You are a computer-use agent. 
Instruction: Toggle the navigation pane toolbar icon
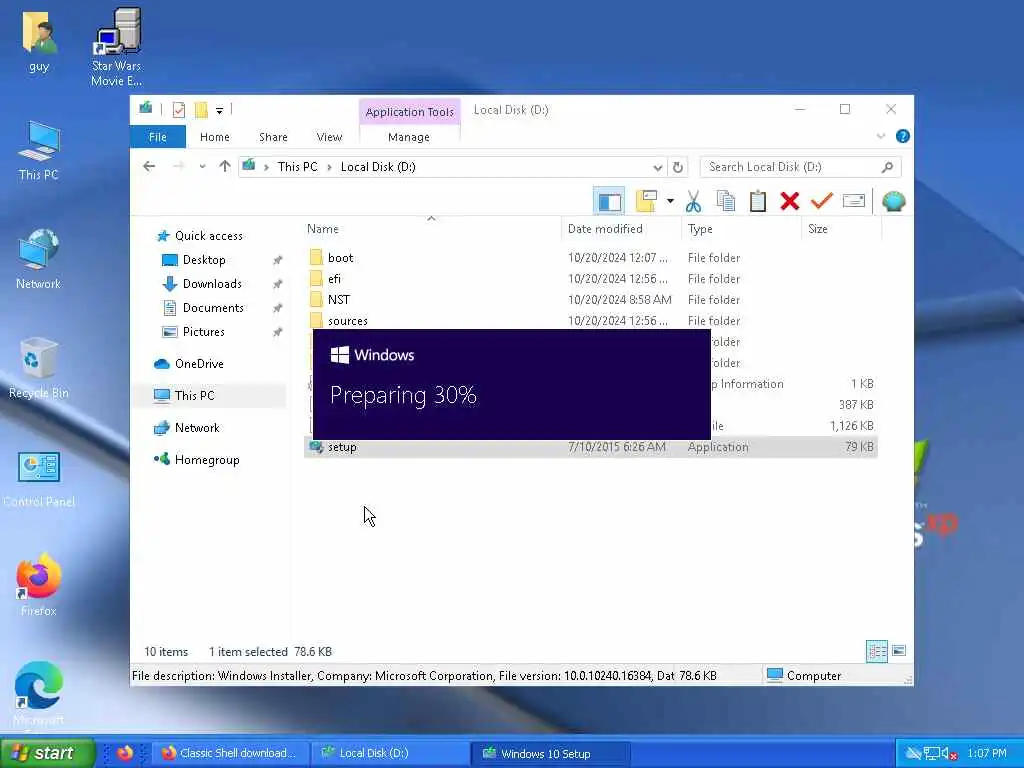pyautogui.click(x=609, y=201)
